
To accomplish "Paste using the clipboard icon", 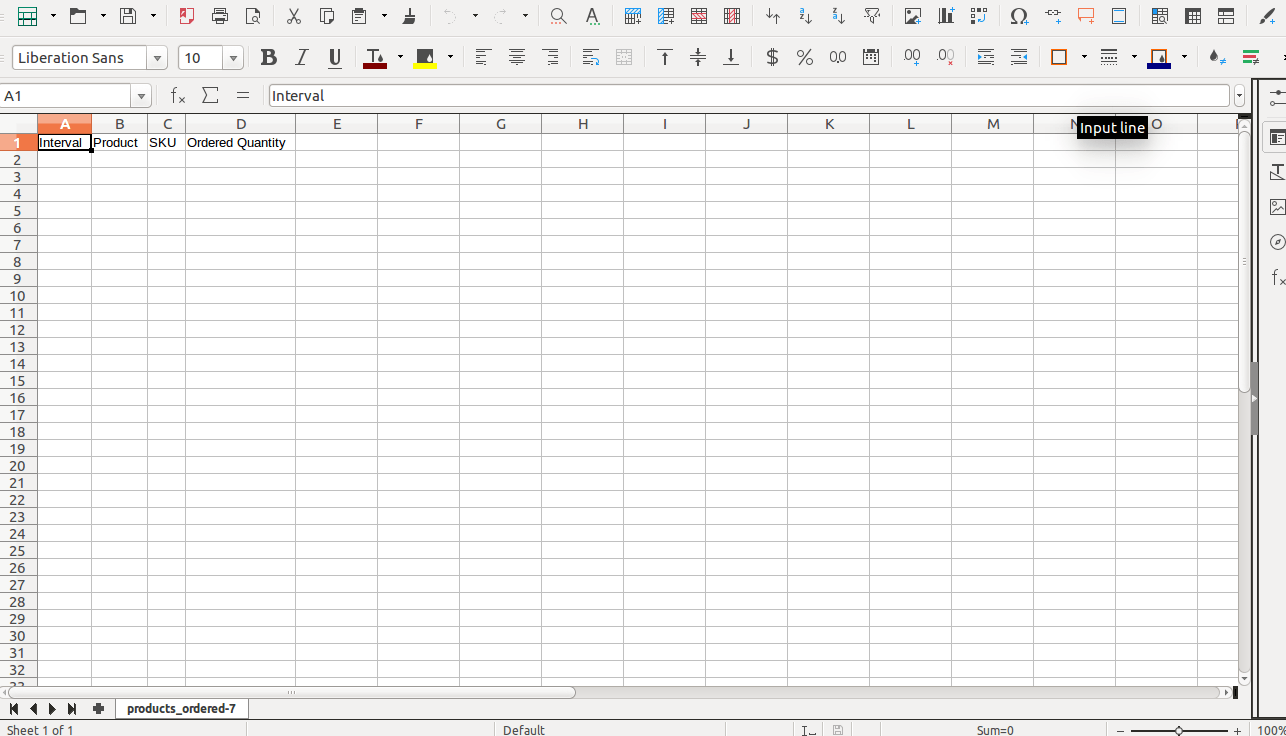I will [359, 16].
